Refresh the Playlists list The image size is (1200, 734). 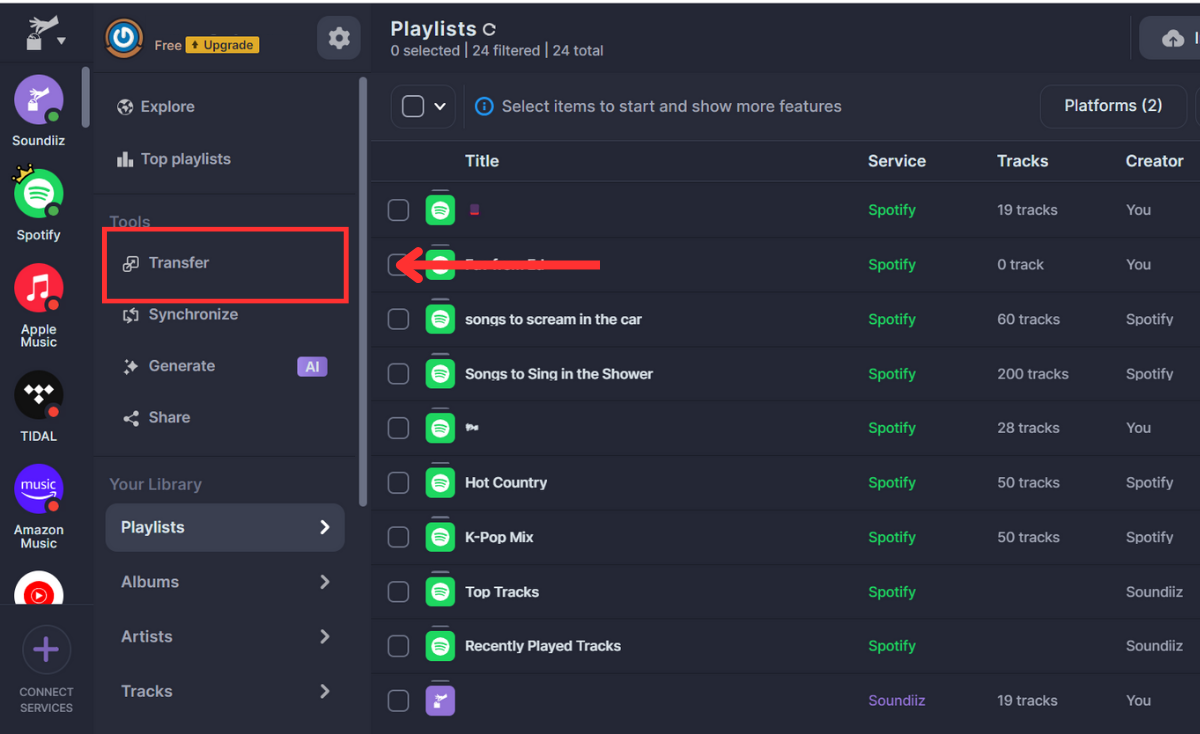pos(490,30)
